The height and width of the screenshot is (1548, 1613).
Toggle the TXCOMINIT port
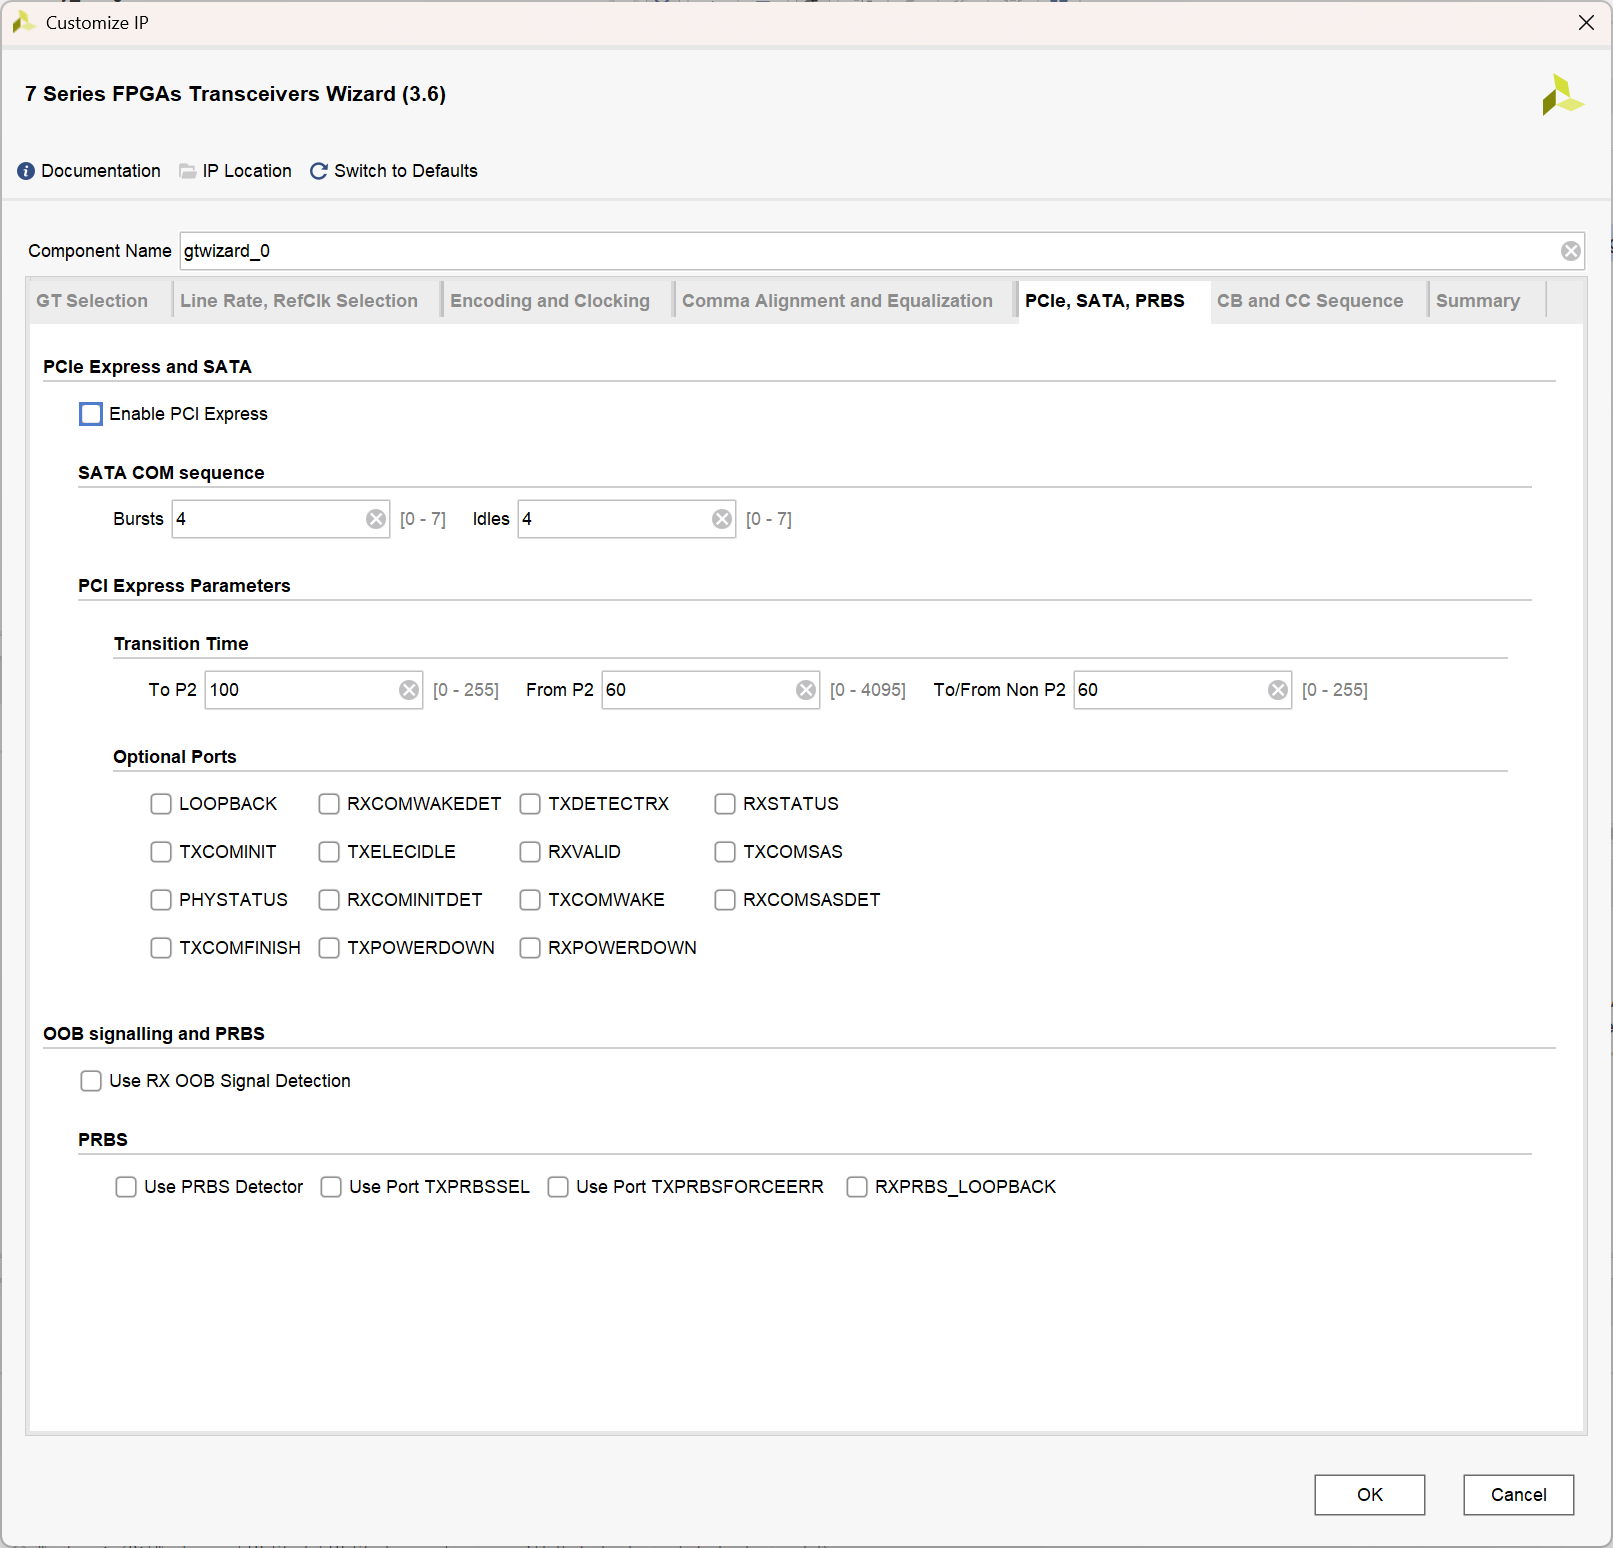[x=161, y=852]
